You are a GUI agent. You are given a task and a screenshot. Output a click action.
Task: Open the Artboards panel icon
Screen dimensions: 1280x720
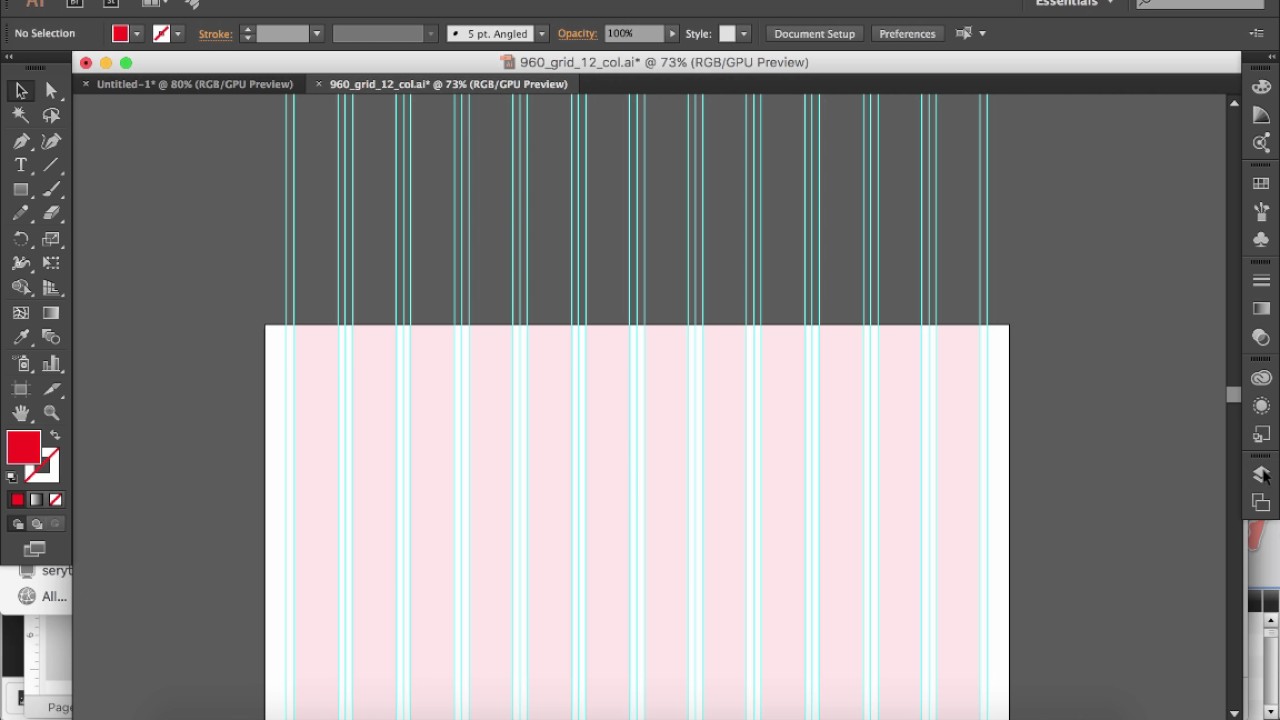click(x=1261, y=503)
